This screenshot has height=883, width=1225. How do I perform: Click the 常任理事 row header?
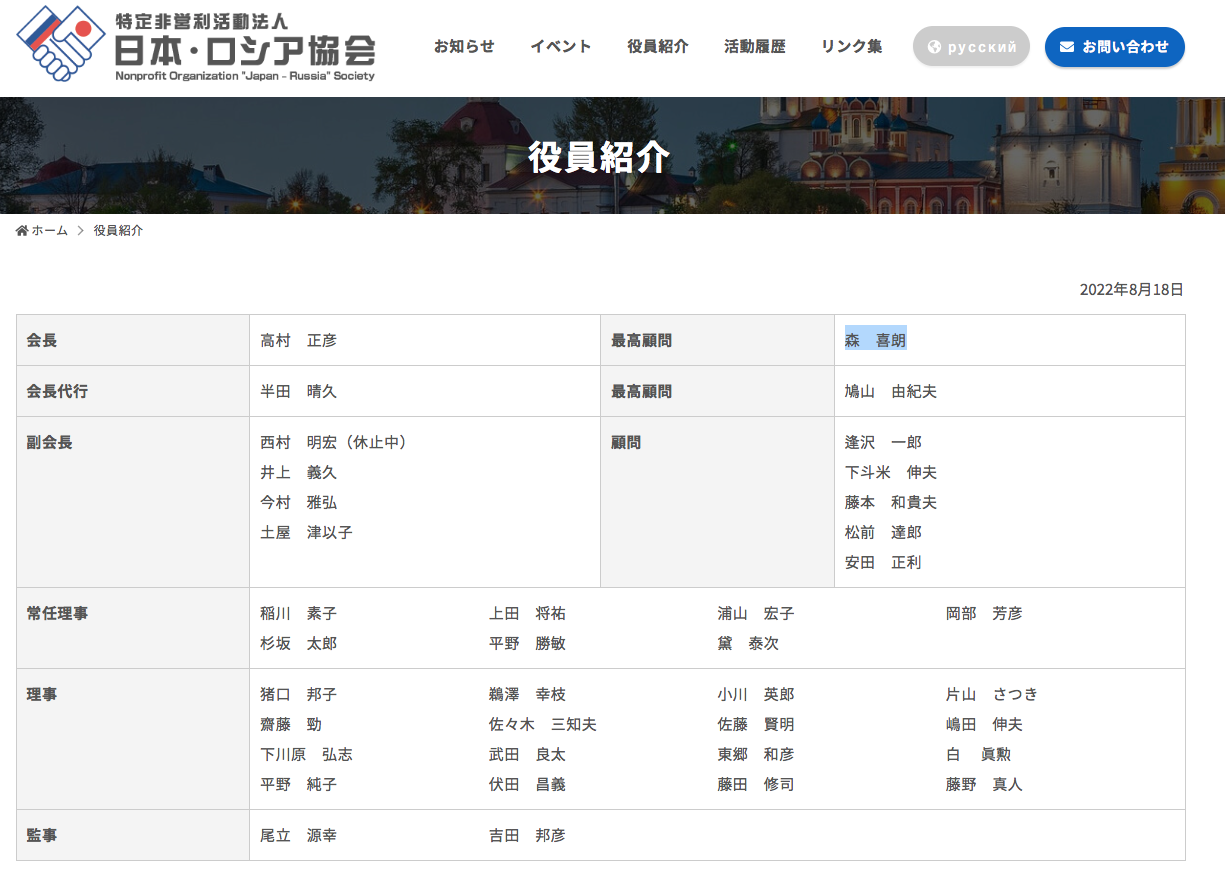coord(133,628)
